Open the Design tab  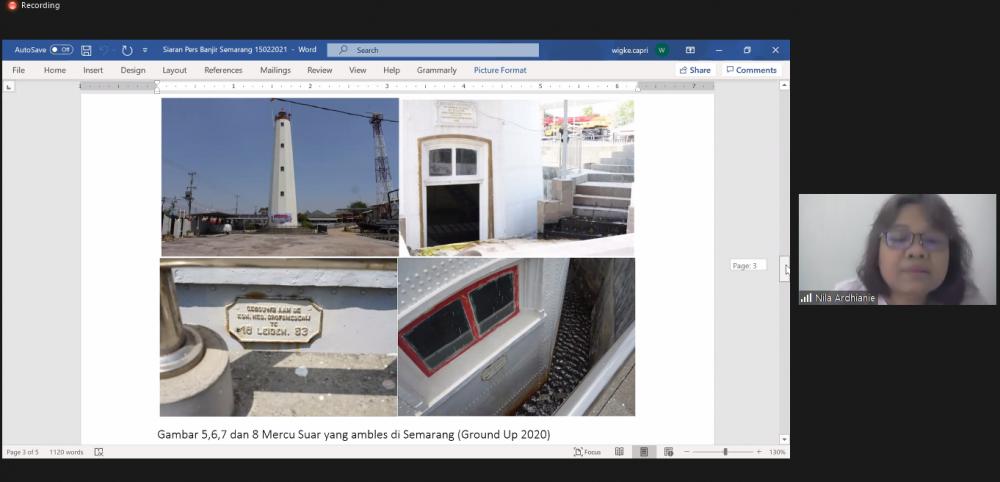coord(133,70)
